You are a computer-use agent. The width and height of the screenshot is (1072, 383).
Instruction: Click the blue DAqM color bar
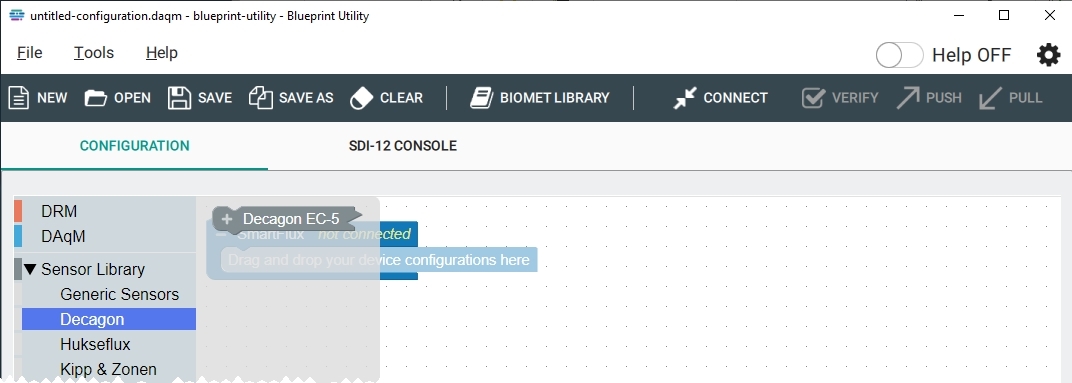tap(18, 237)
